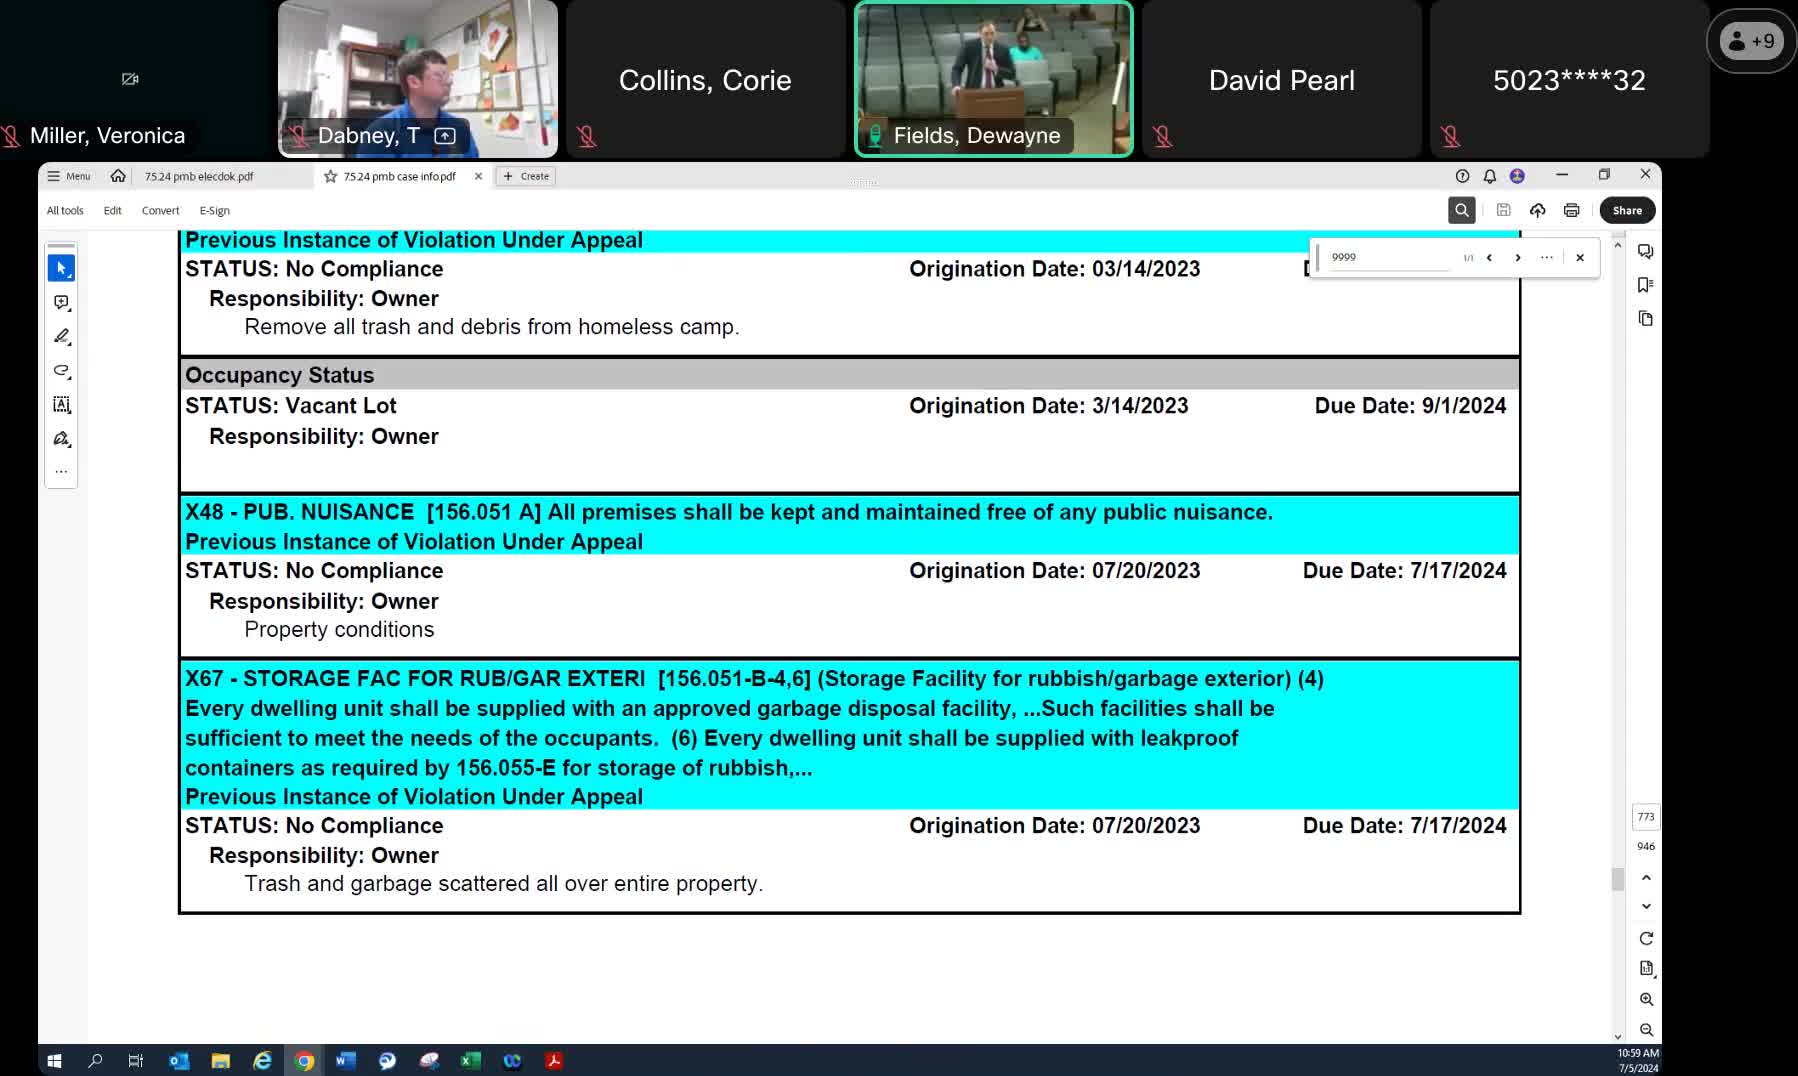Click the find text field containing 9999
Viewport: 1798px width, 1076px height.
pyautogui.click(x=1390, y=257)
